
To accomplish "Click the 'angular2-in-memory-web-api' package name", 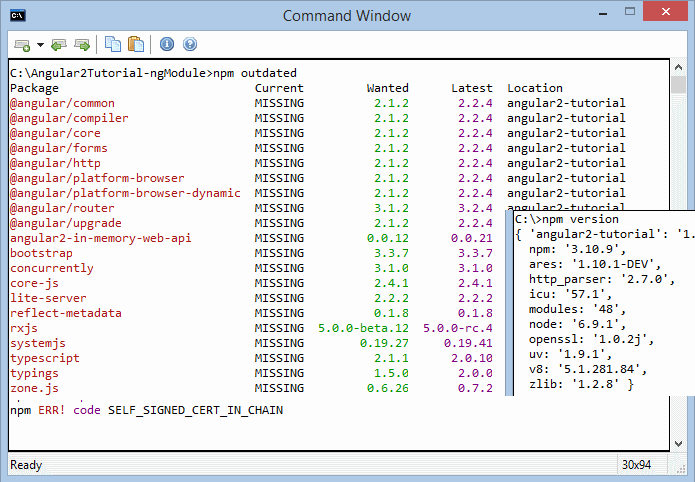I will click(101, 238).
